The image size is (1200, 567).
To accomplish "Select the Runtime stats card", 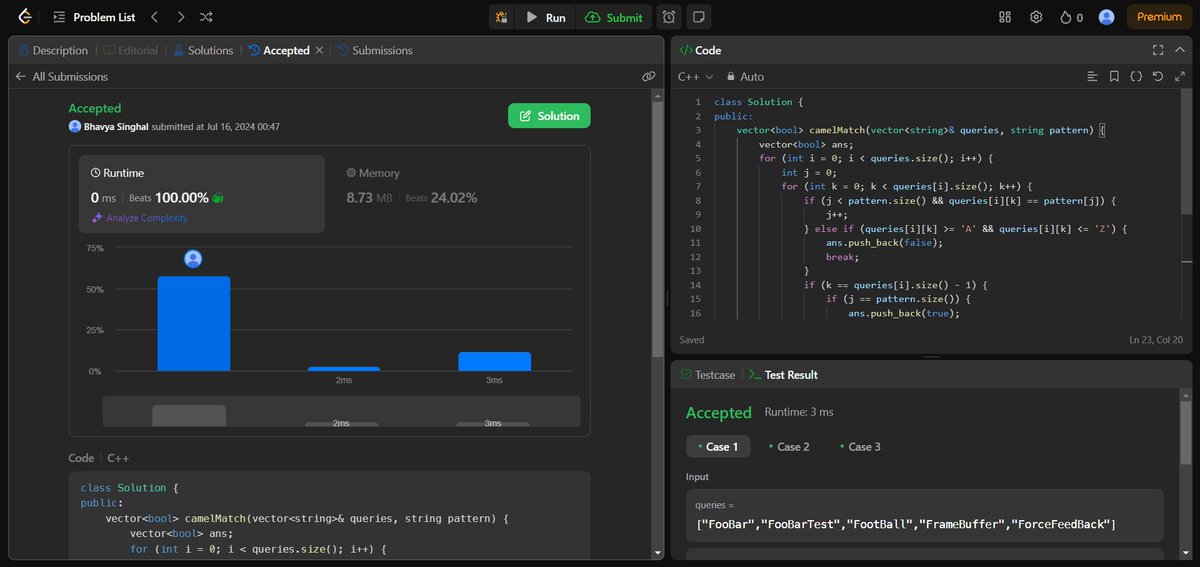I will coord(203,194).
